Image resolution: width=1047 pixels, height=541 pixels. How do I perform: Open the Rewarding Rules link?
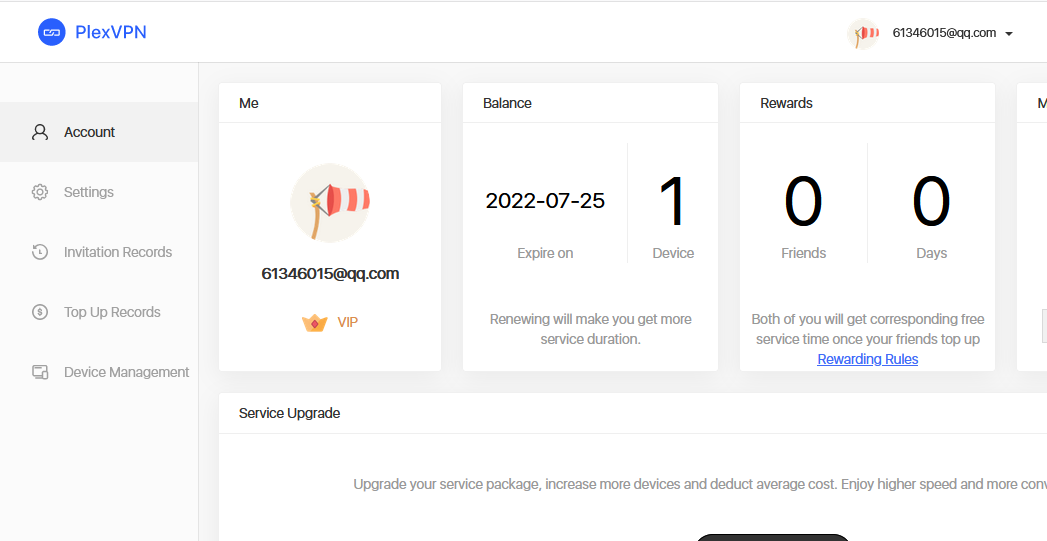[x=867, y=359]
